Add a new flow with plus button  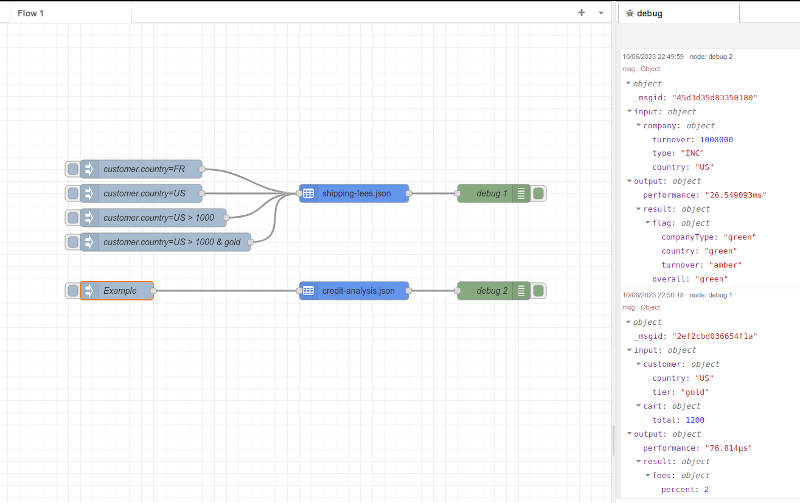point(582,13)
